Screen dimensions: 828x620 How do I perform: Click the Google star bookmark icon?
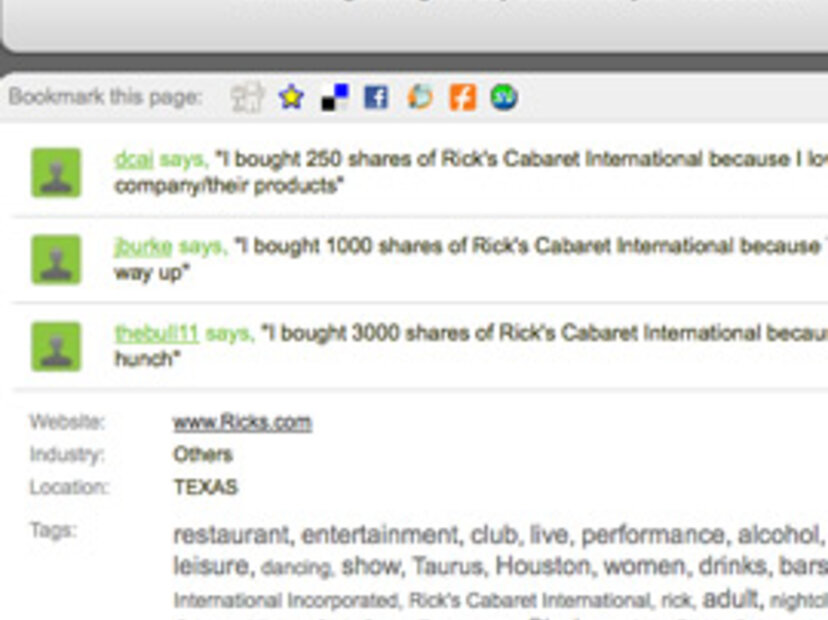point(291,97)
